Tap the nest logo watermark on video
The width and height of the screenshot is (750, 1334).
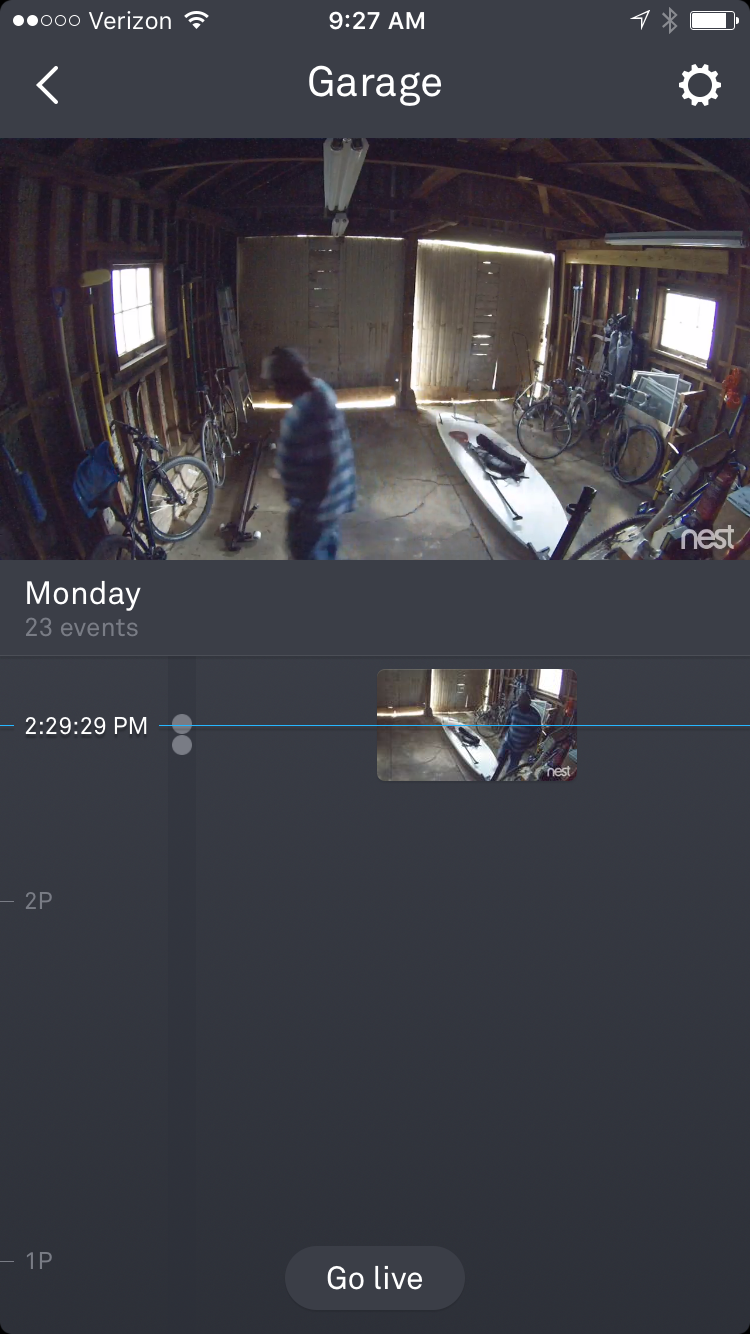[707, 538]
